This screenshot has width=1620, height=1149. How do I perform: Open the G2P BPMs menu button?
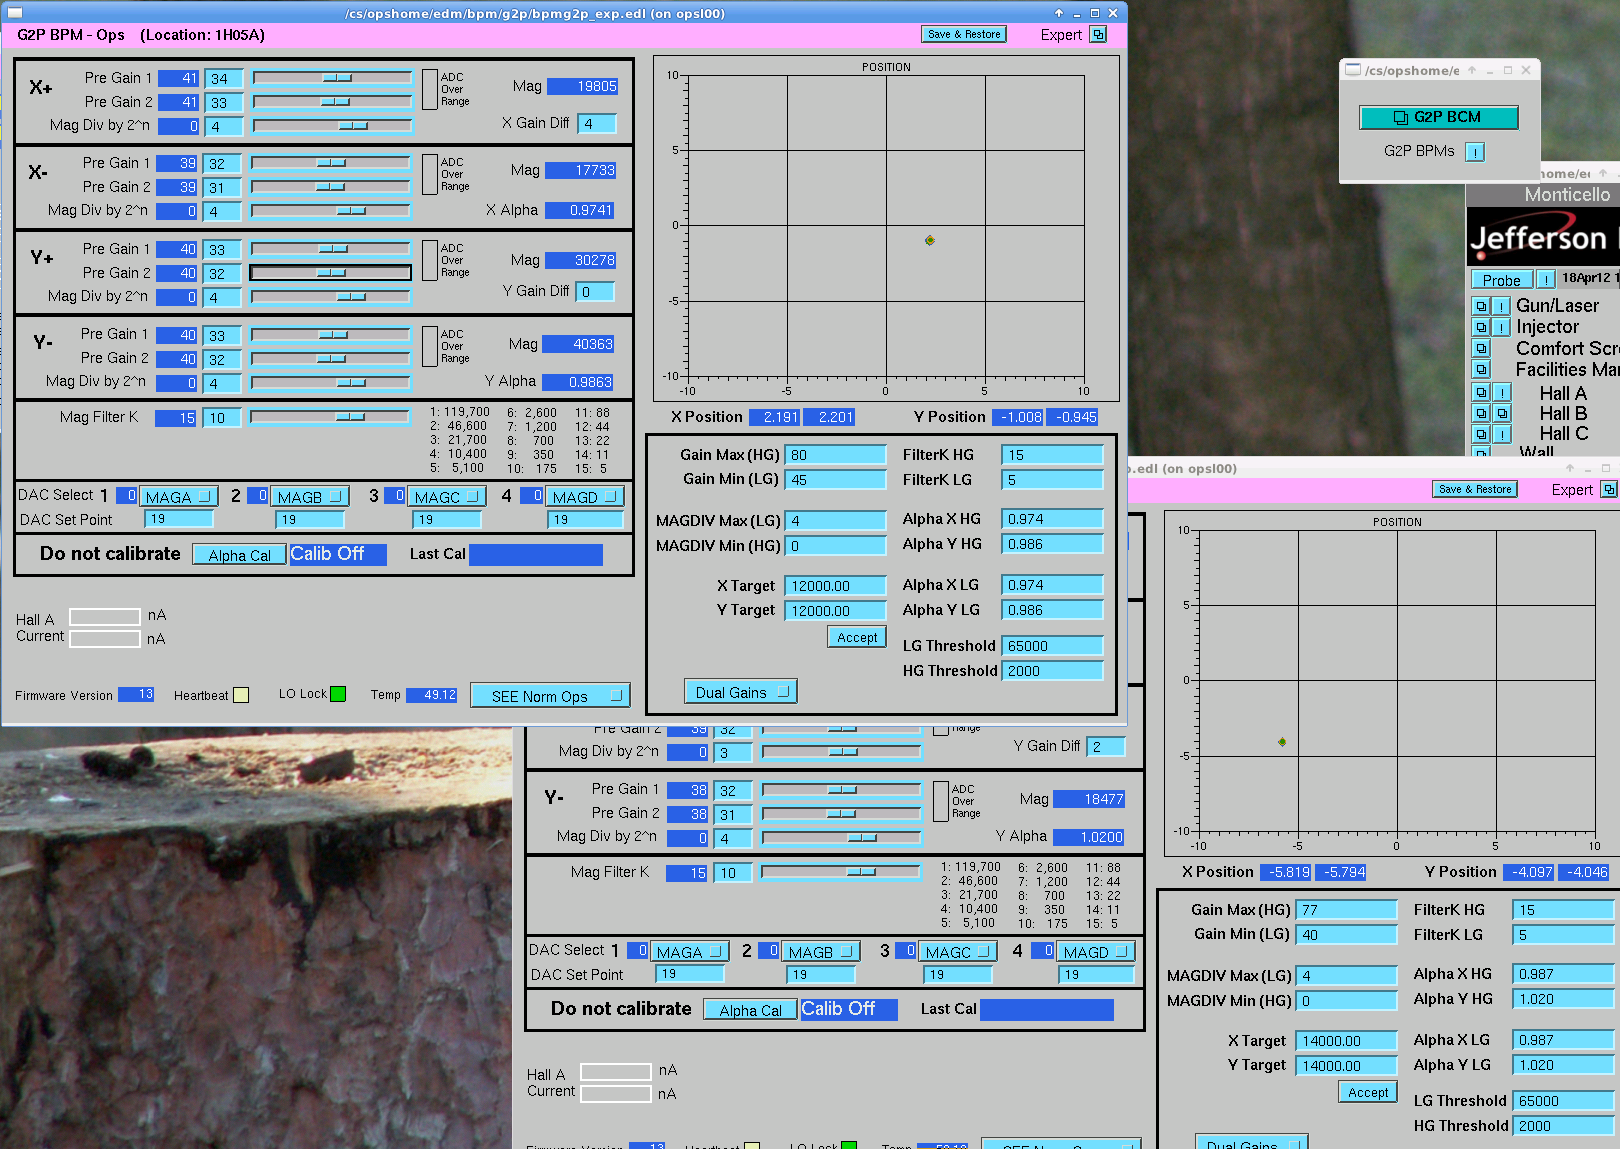pyautogui.click(x=1475, y=151)
